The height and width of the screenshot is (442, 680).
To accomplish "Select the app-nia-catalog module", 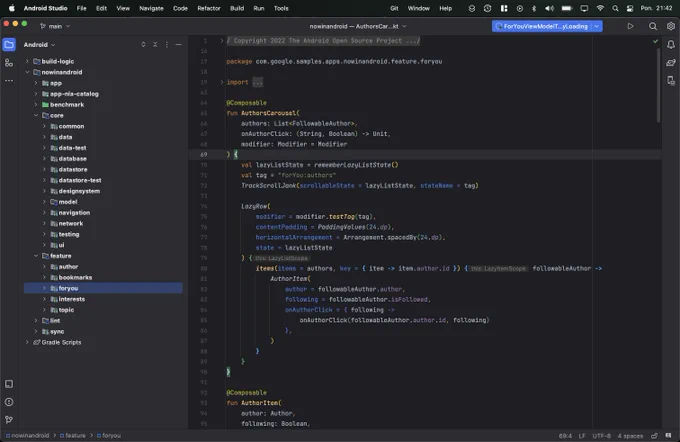I will click(x=103, y=94).
